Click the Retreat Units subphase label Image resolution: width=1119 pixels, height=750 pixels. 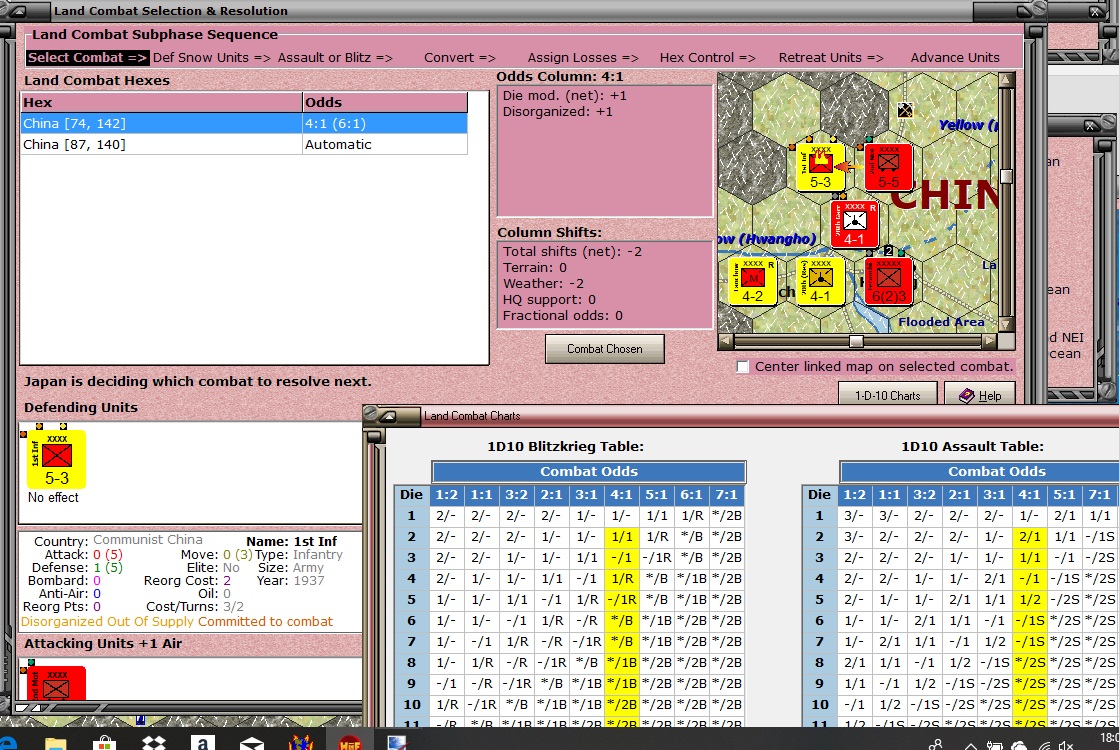[x=831, y=58]
